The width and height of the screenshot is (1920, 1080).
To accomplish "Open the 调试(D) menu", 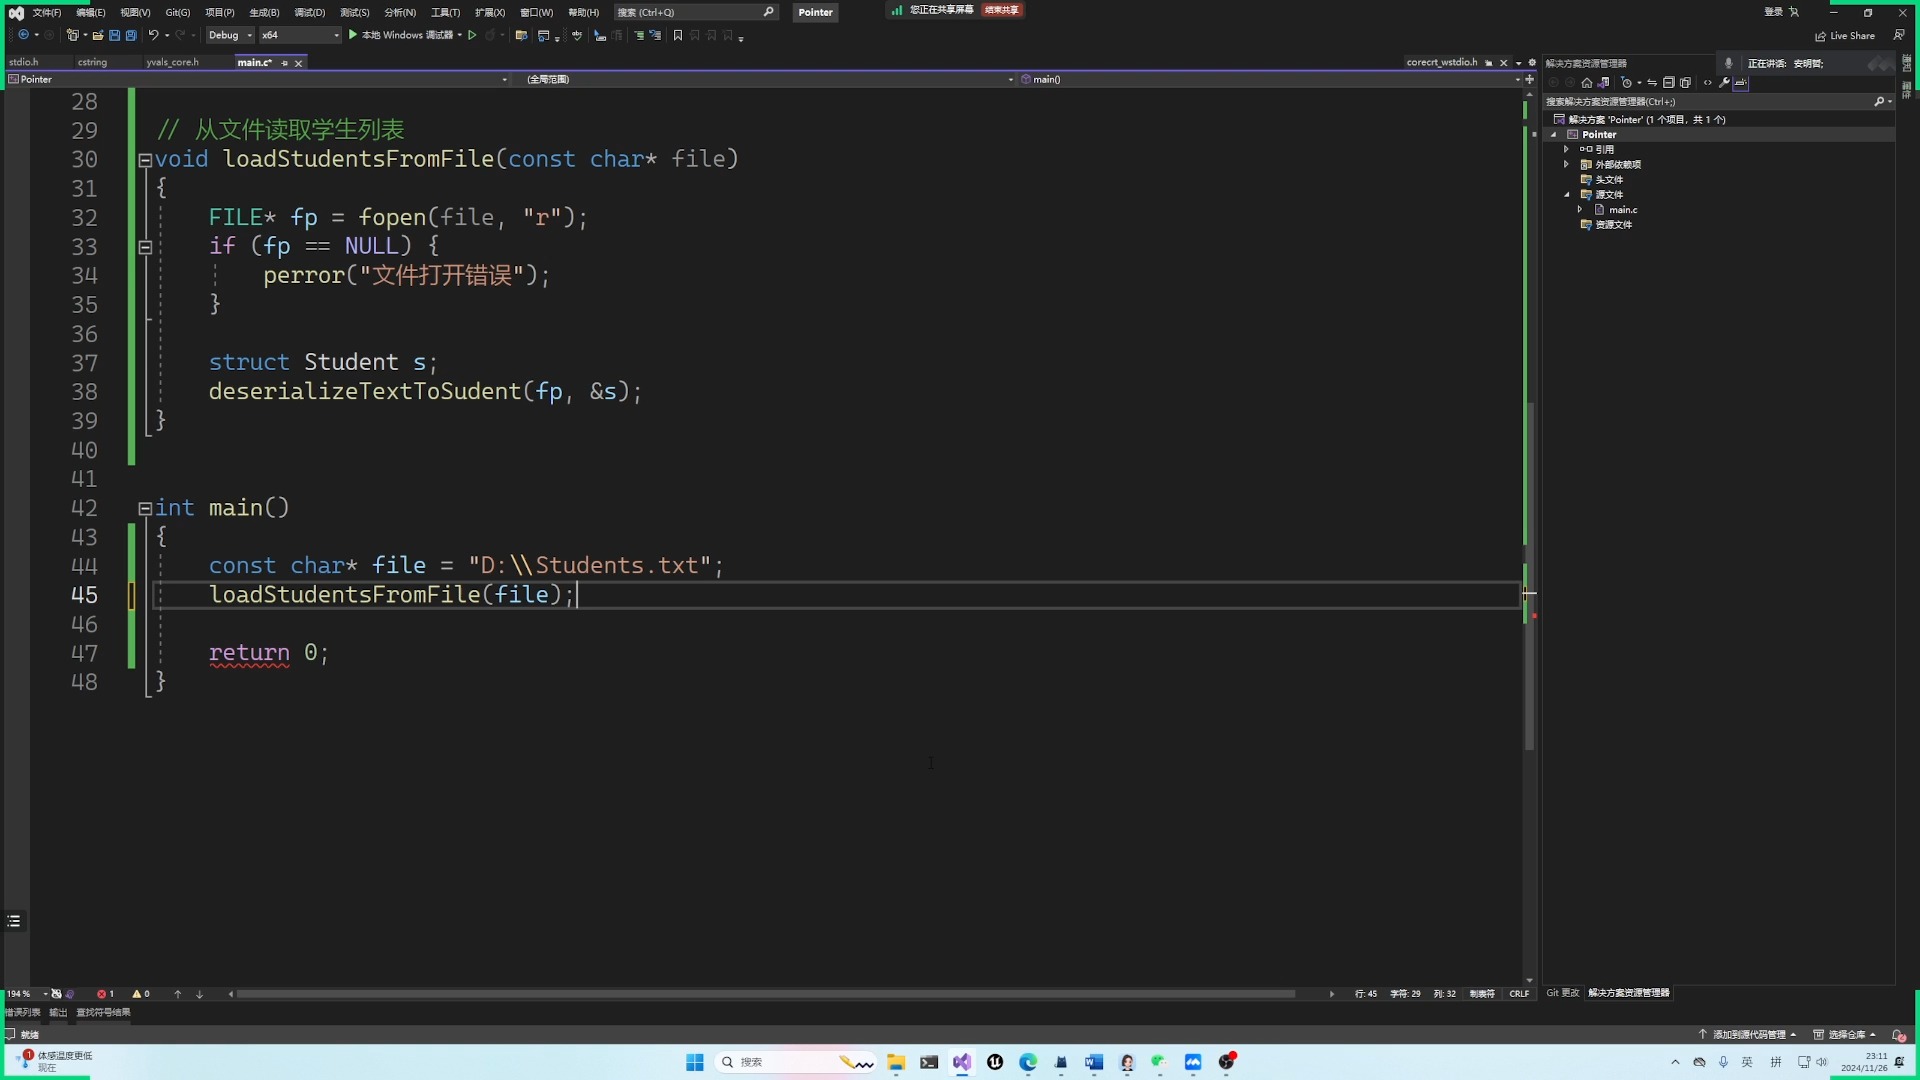I will [x=309, y=12].
